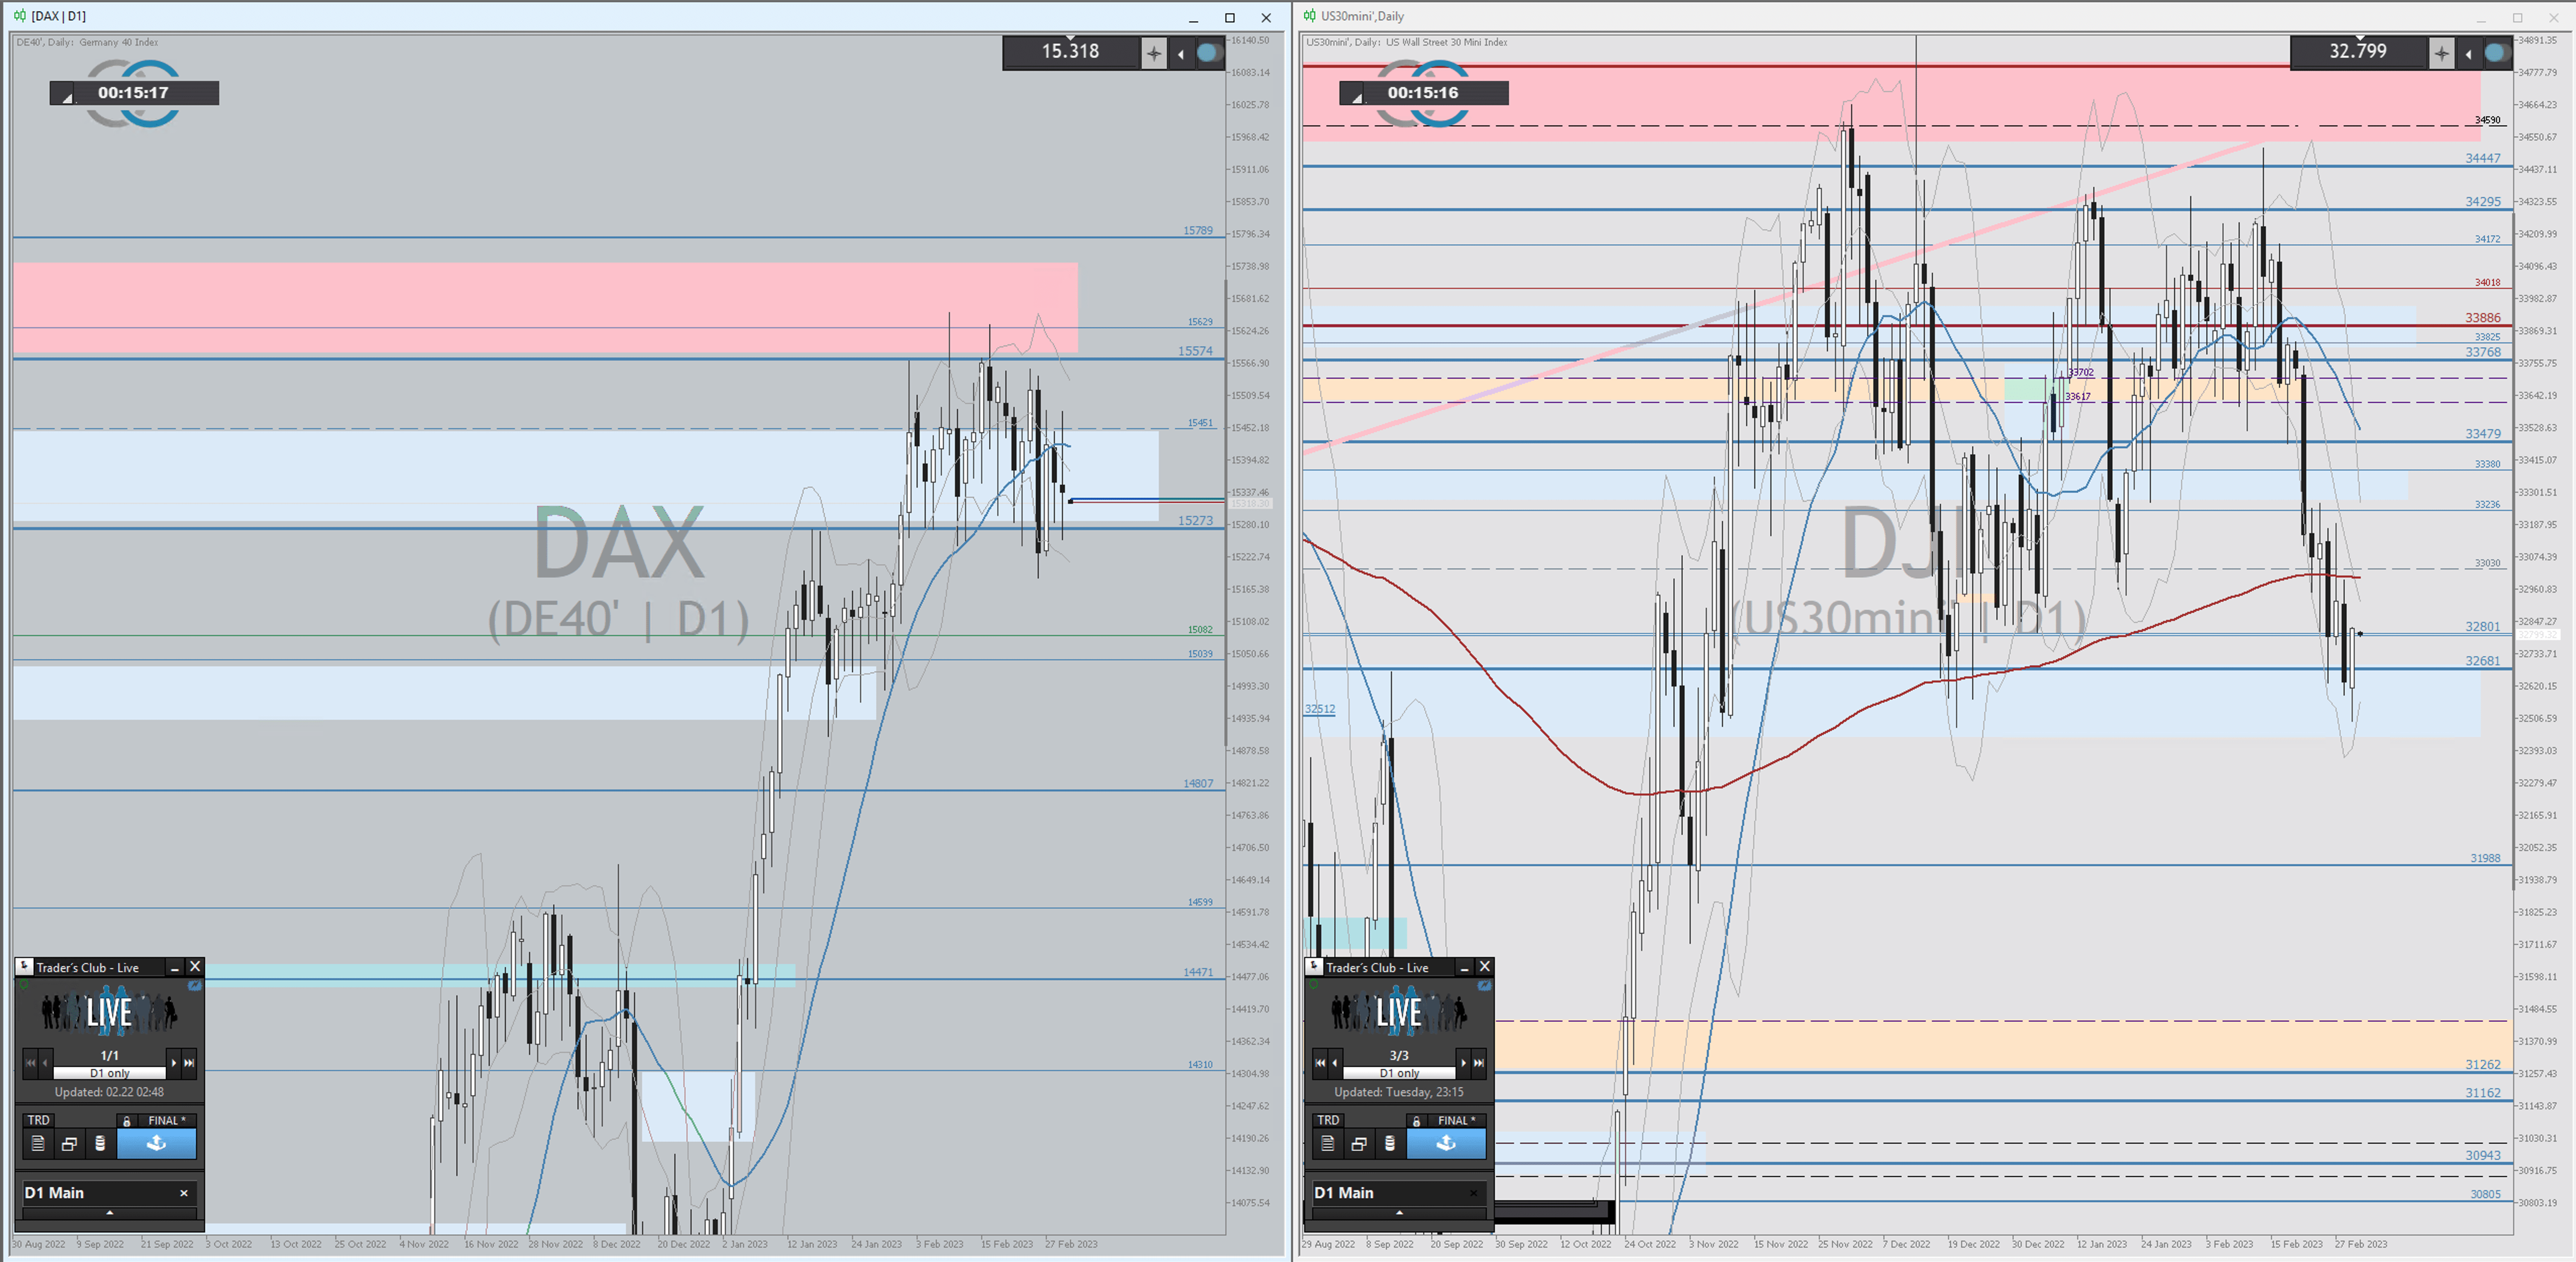Screen dimensions: 2576x1262
Task: Collapse the US30mini price box with the left arrow
Action: coord(2469,54)
